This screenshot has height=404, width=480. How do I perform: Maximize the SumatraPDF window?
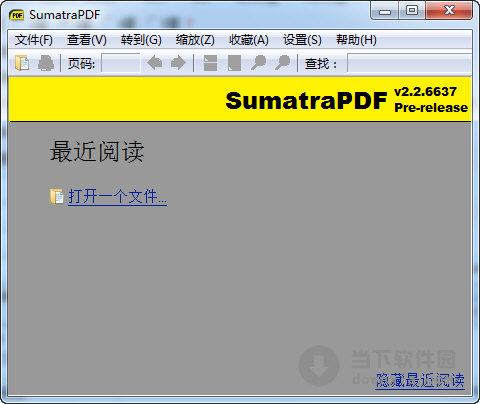tap(412, 11)
